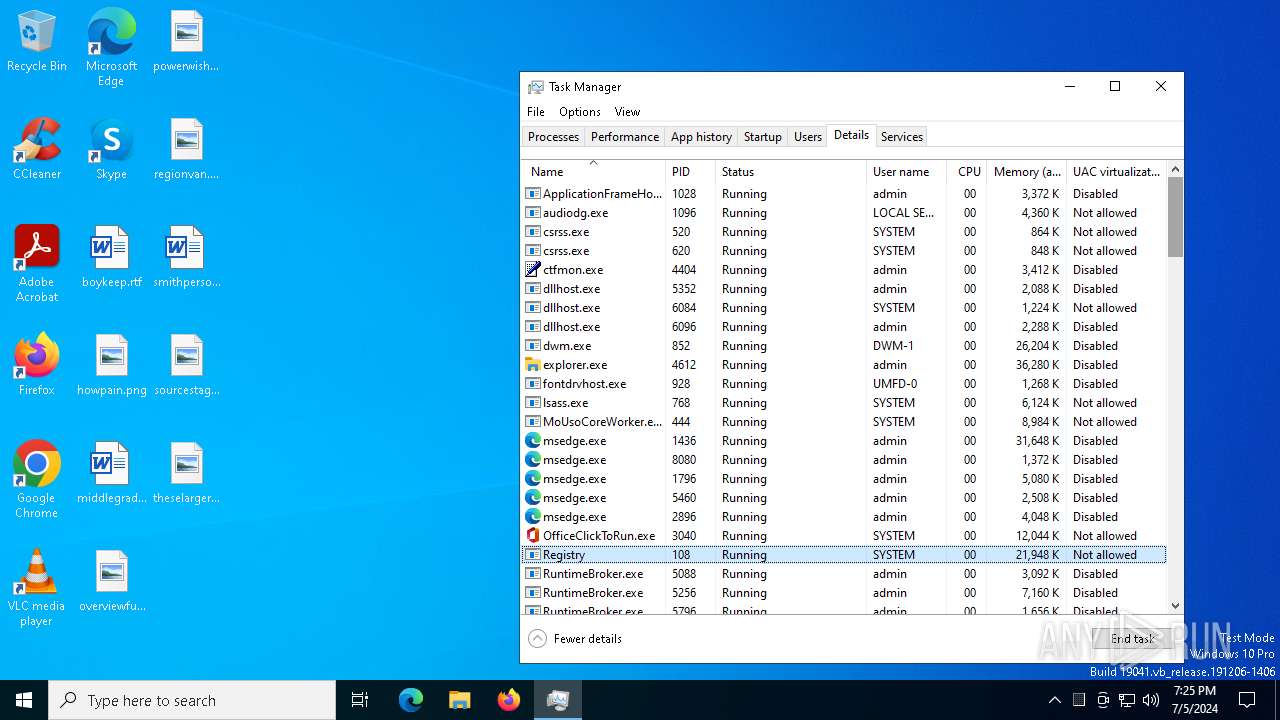Sort by Memory column header

(x=1027, y=171)
